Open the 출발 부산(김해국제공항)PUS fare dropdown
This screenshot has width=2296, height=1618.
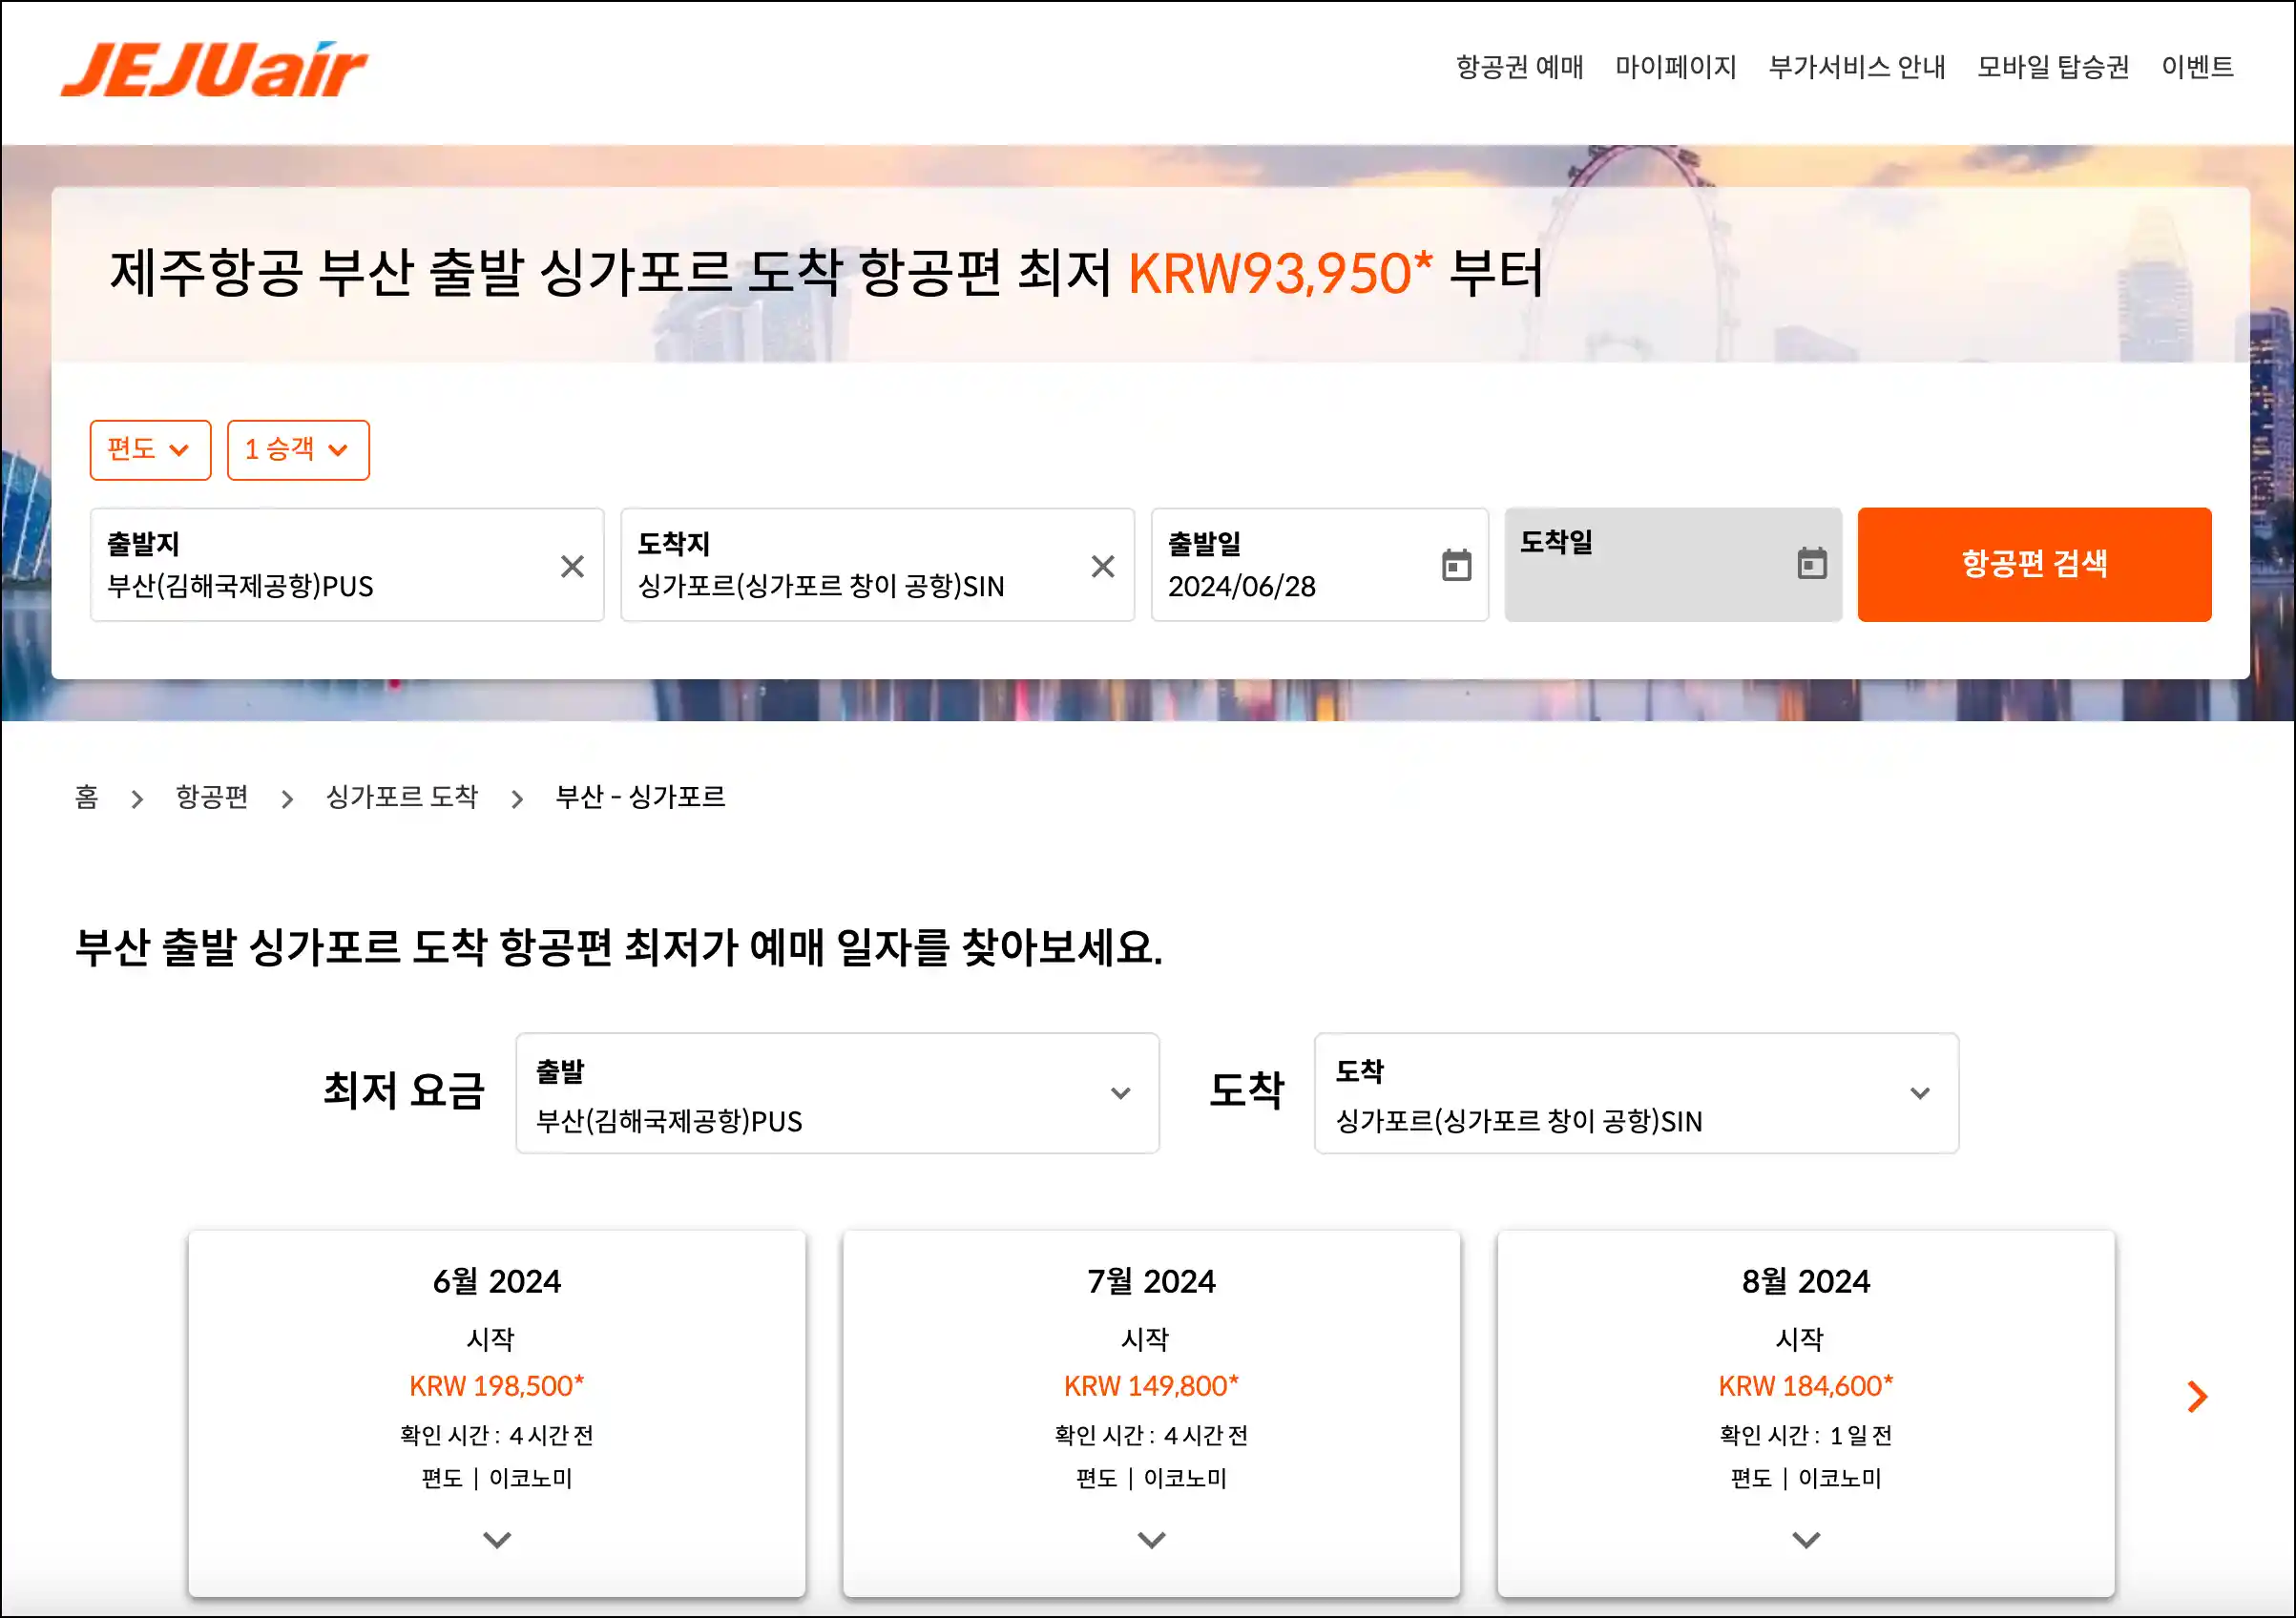(x=837, y=1093)
